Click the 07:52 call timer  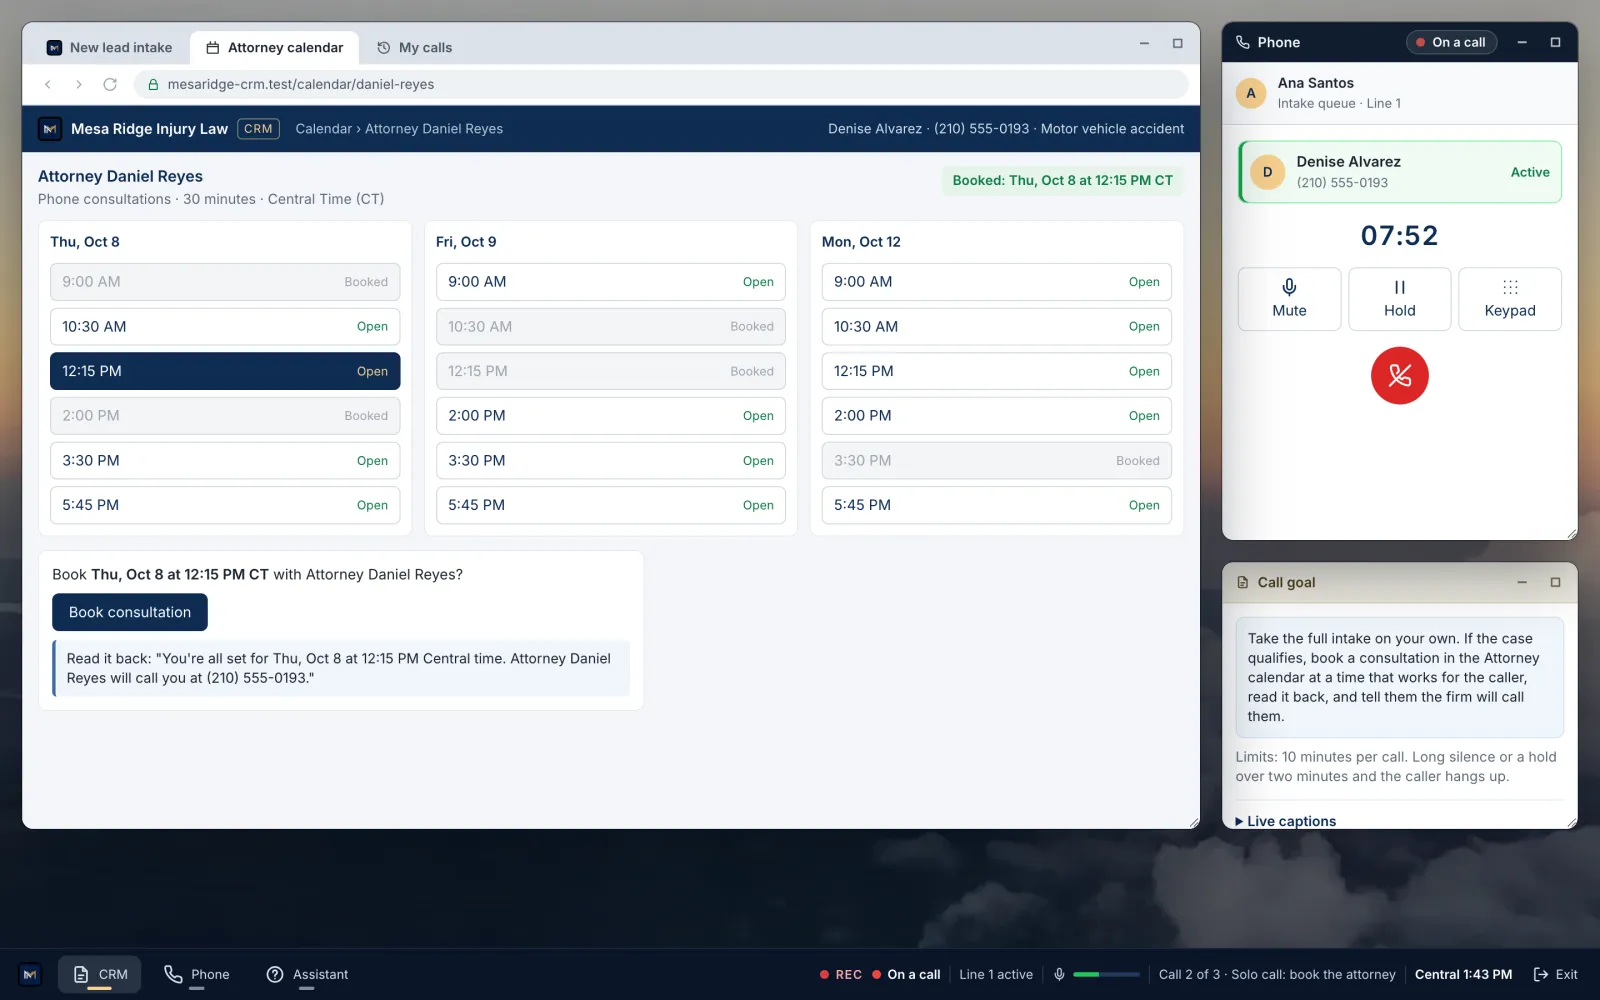pos(1399,236)
